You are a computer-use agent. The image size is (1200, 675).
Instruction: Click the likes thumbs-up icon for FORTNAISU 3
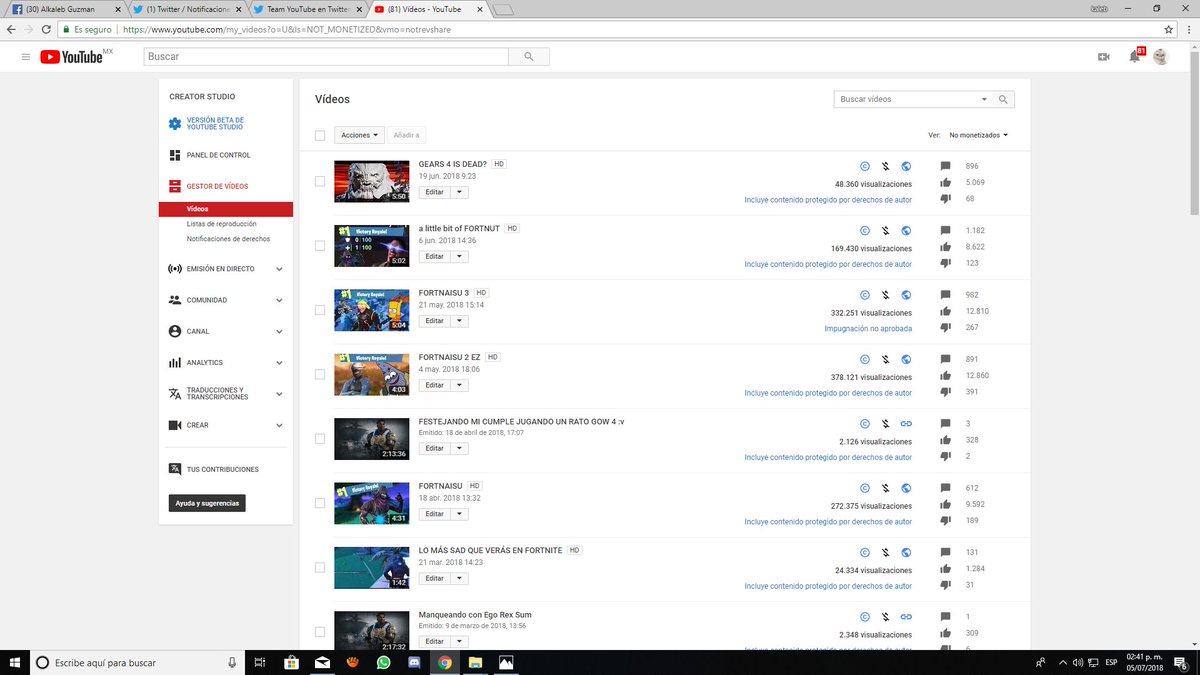click(x=945, y=311)
